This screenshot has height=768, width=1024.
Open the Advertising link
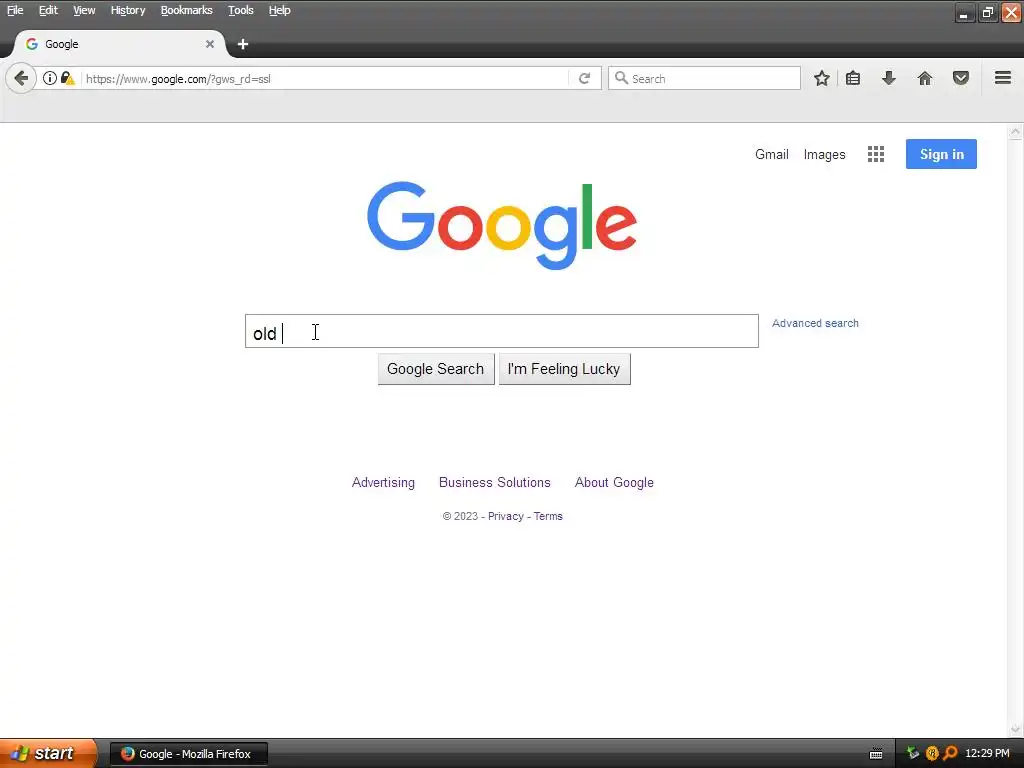383,483
